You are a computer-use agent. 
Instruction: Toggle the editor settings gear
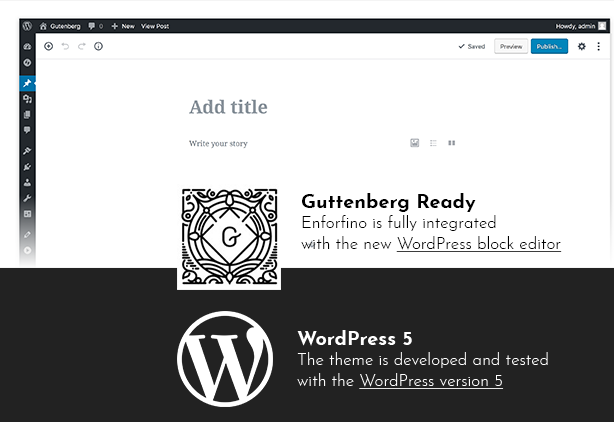(x=582, y=46)
